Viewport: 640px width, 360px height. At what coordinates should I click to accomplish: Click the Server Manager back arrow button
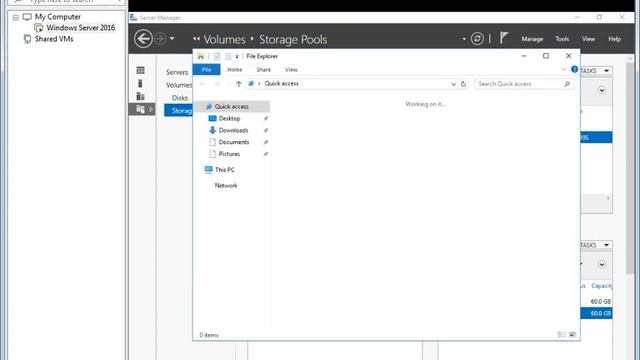[x=143, y=39]
